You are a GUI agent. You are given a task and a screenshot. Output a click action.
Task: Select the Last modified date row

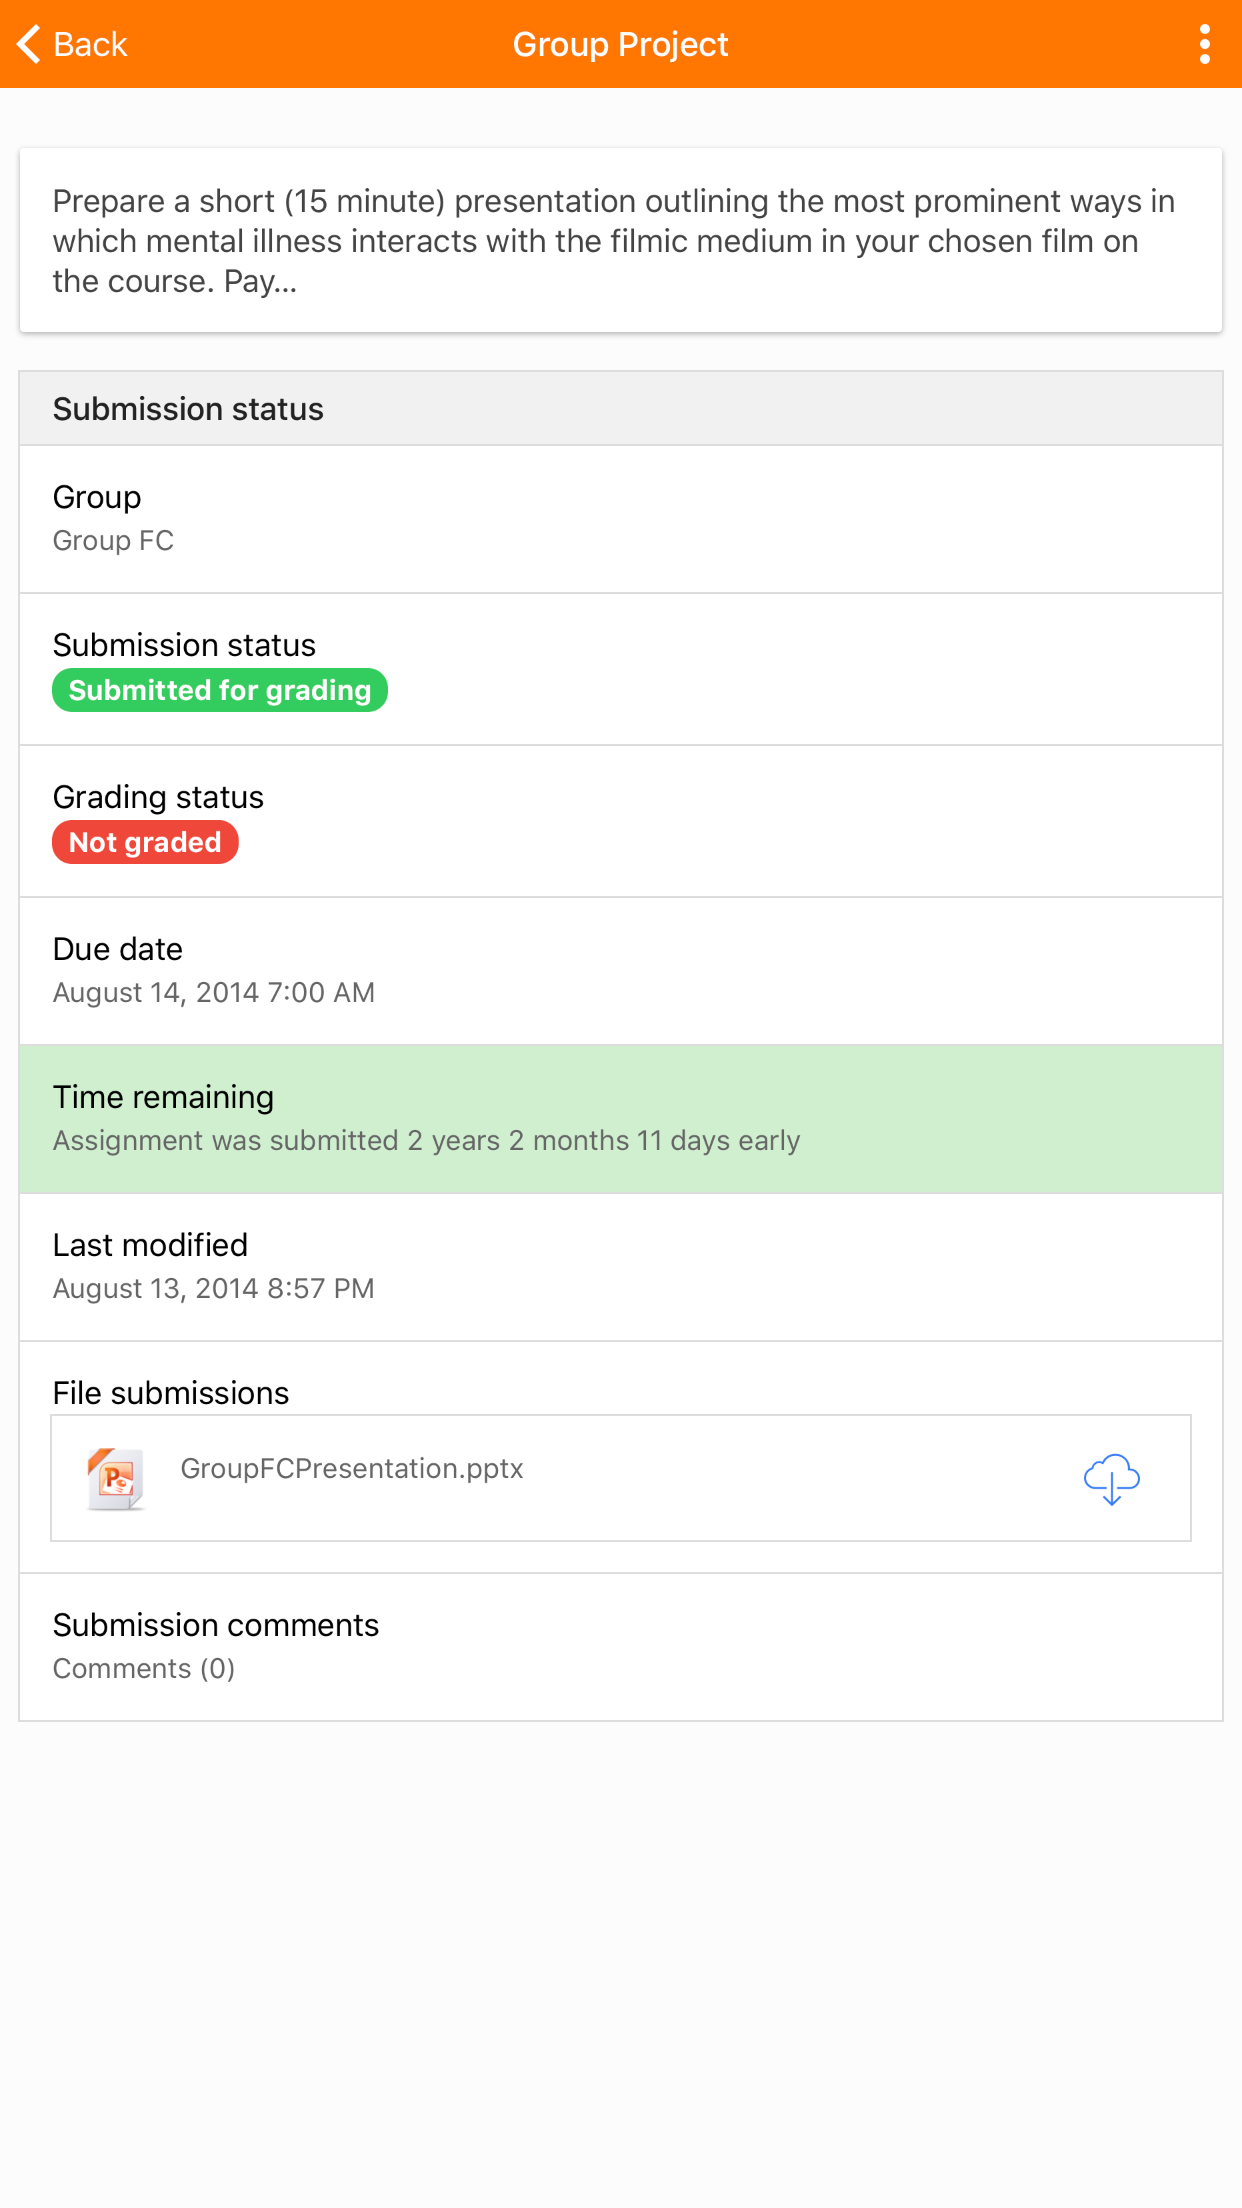click(x=620, y=1267)
